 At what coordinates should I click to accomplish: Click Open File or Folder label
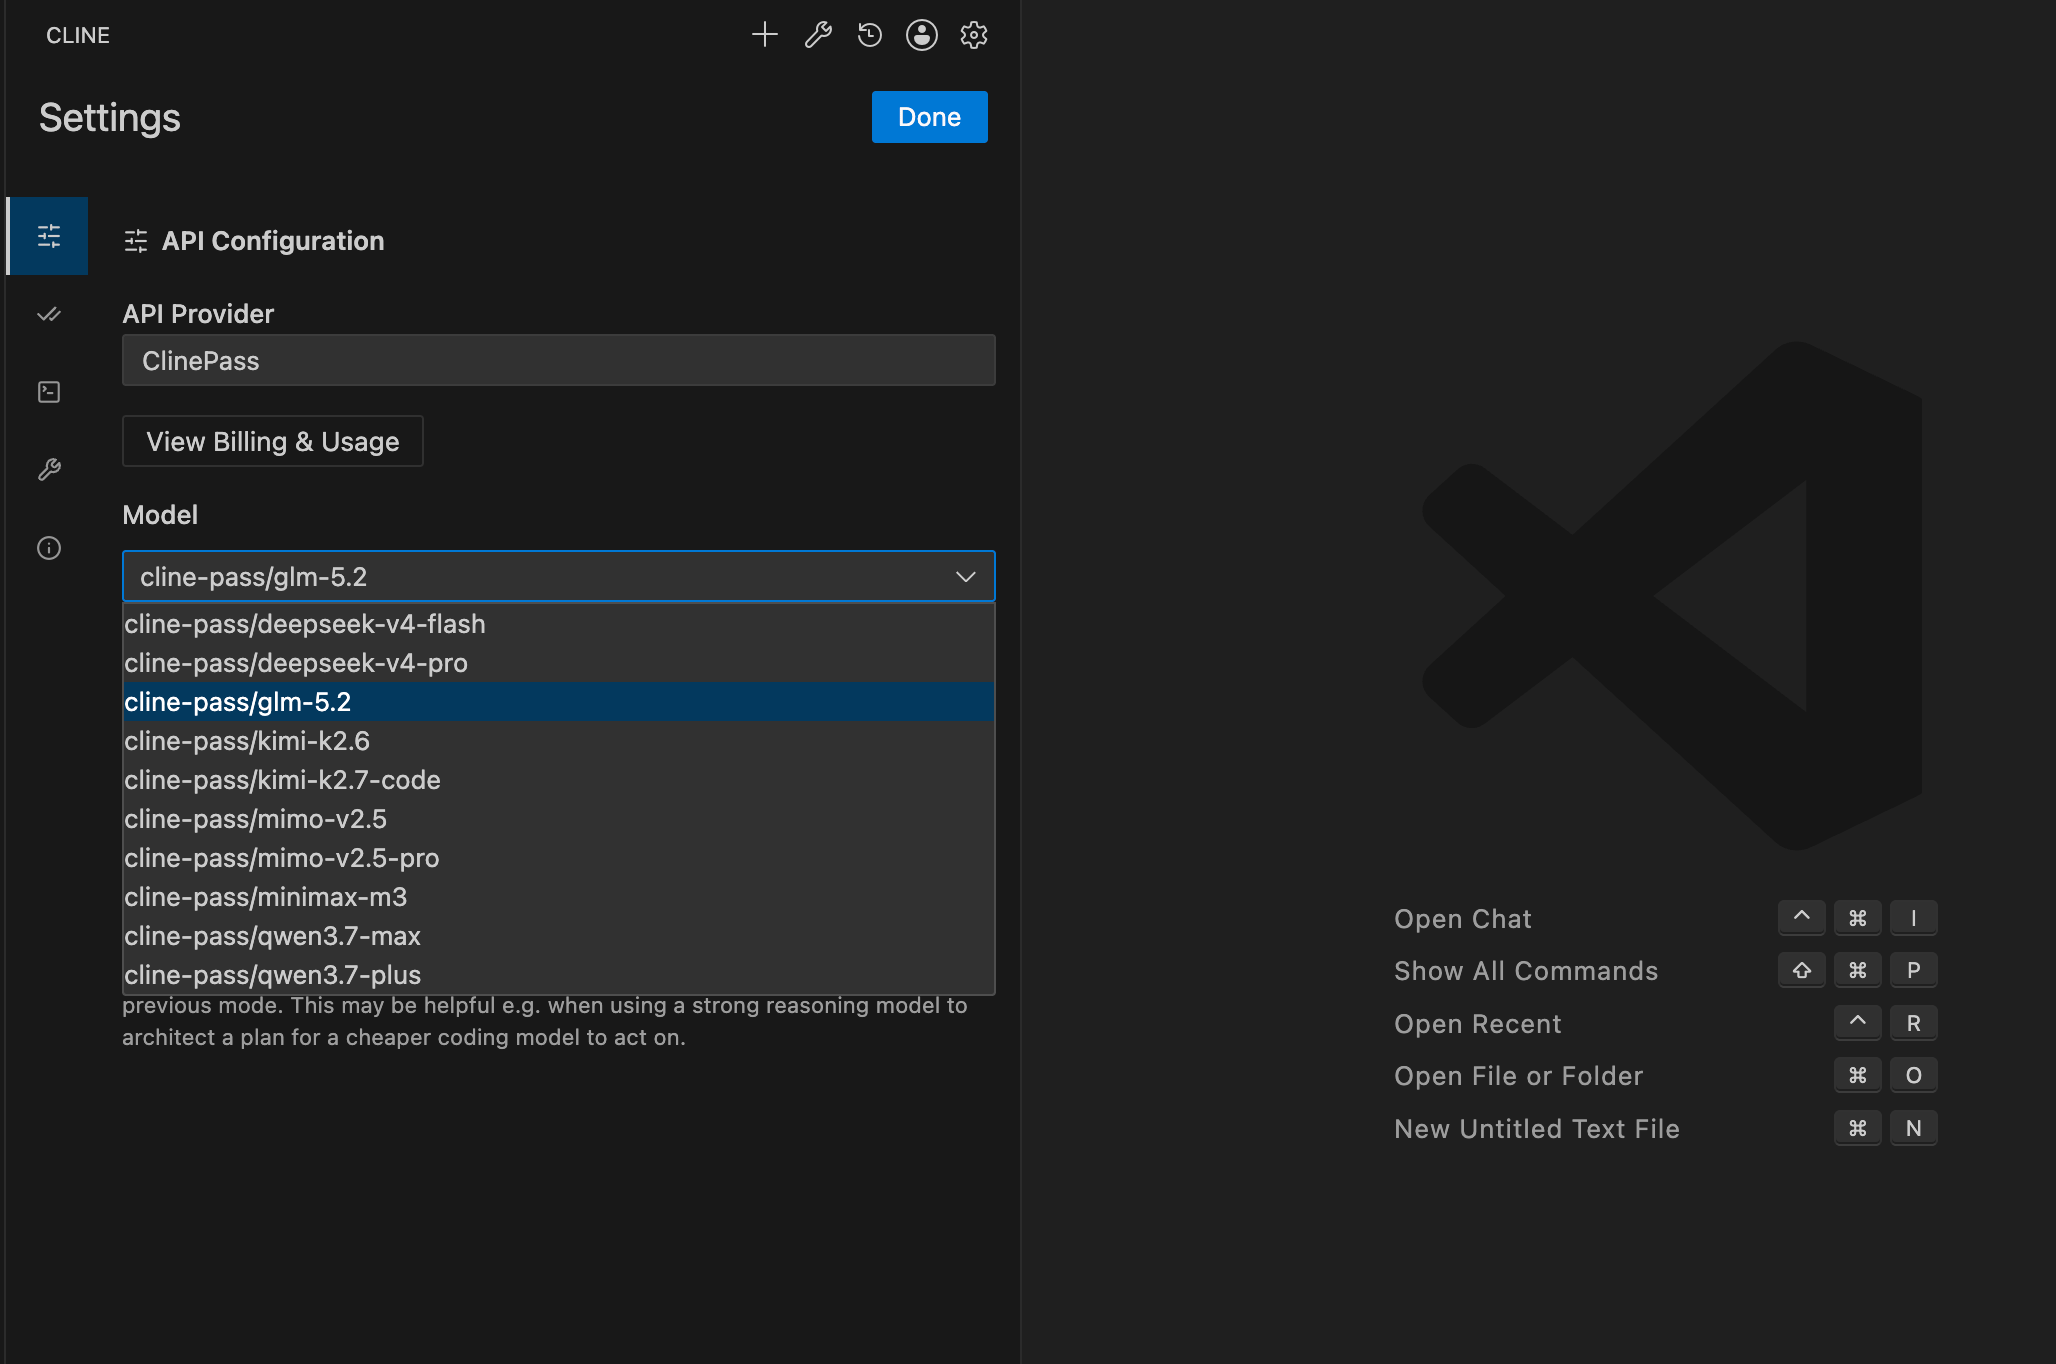1518,1076
